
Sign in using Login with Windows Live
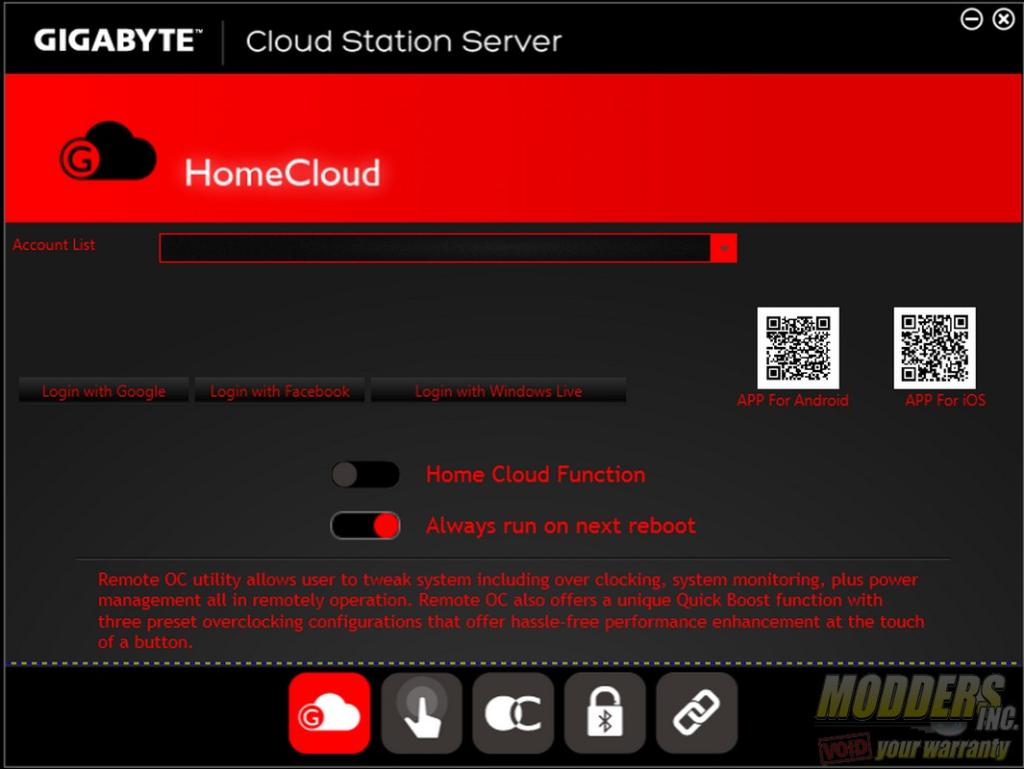pyautogui.click(x=498, y=391)
